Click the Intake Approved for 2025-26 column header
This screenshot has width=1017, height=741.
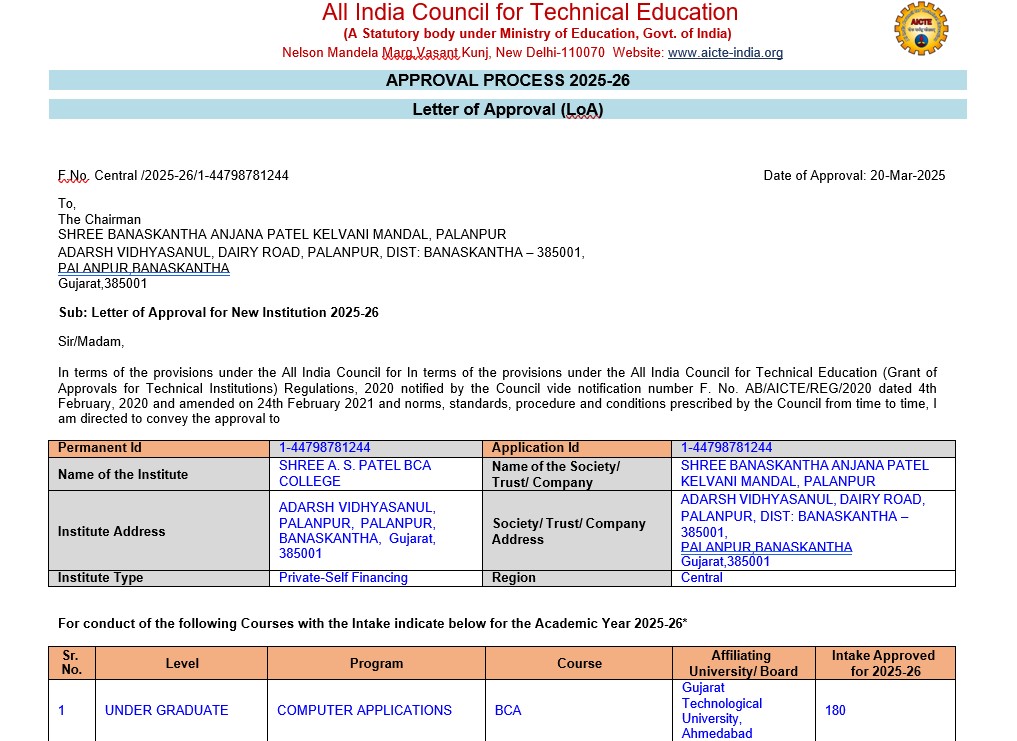point(883,663)
